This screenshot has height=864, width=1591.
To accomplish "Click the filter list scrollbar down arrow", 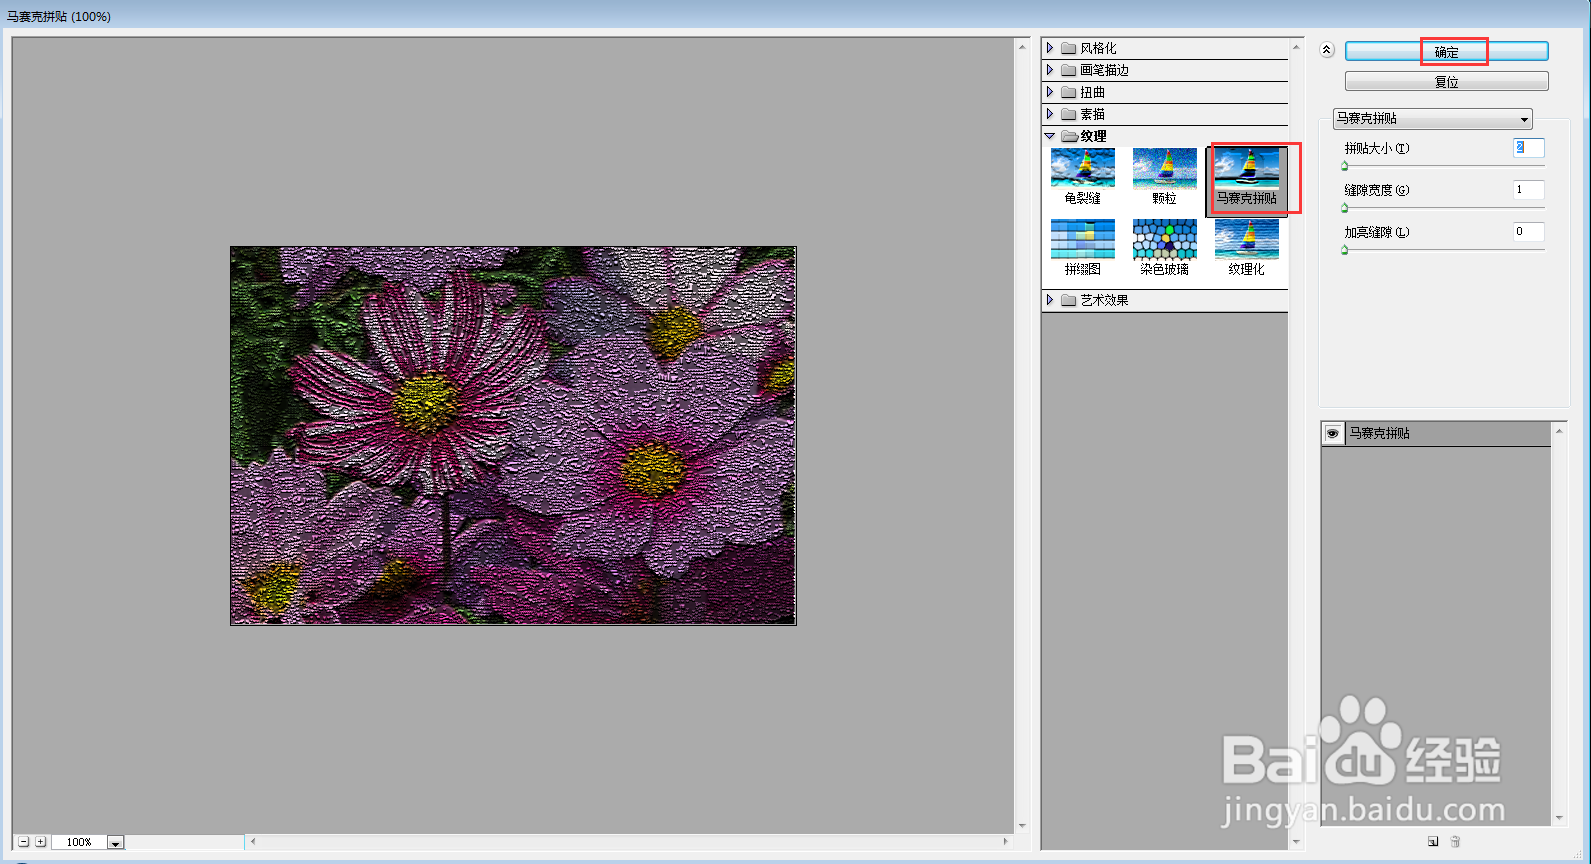I will pyautogui.click(x=1297, y=843).
